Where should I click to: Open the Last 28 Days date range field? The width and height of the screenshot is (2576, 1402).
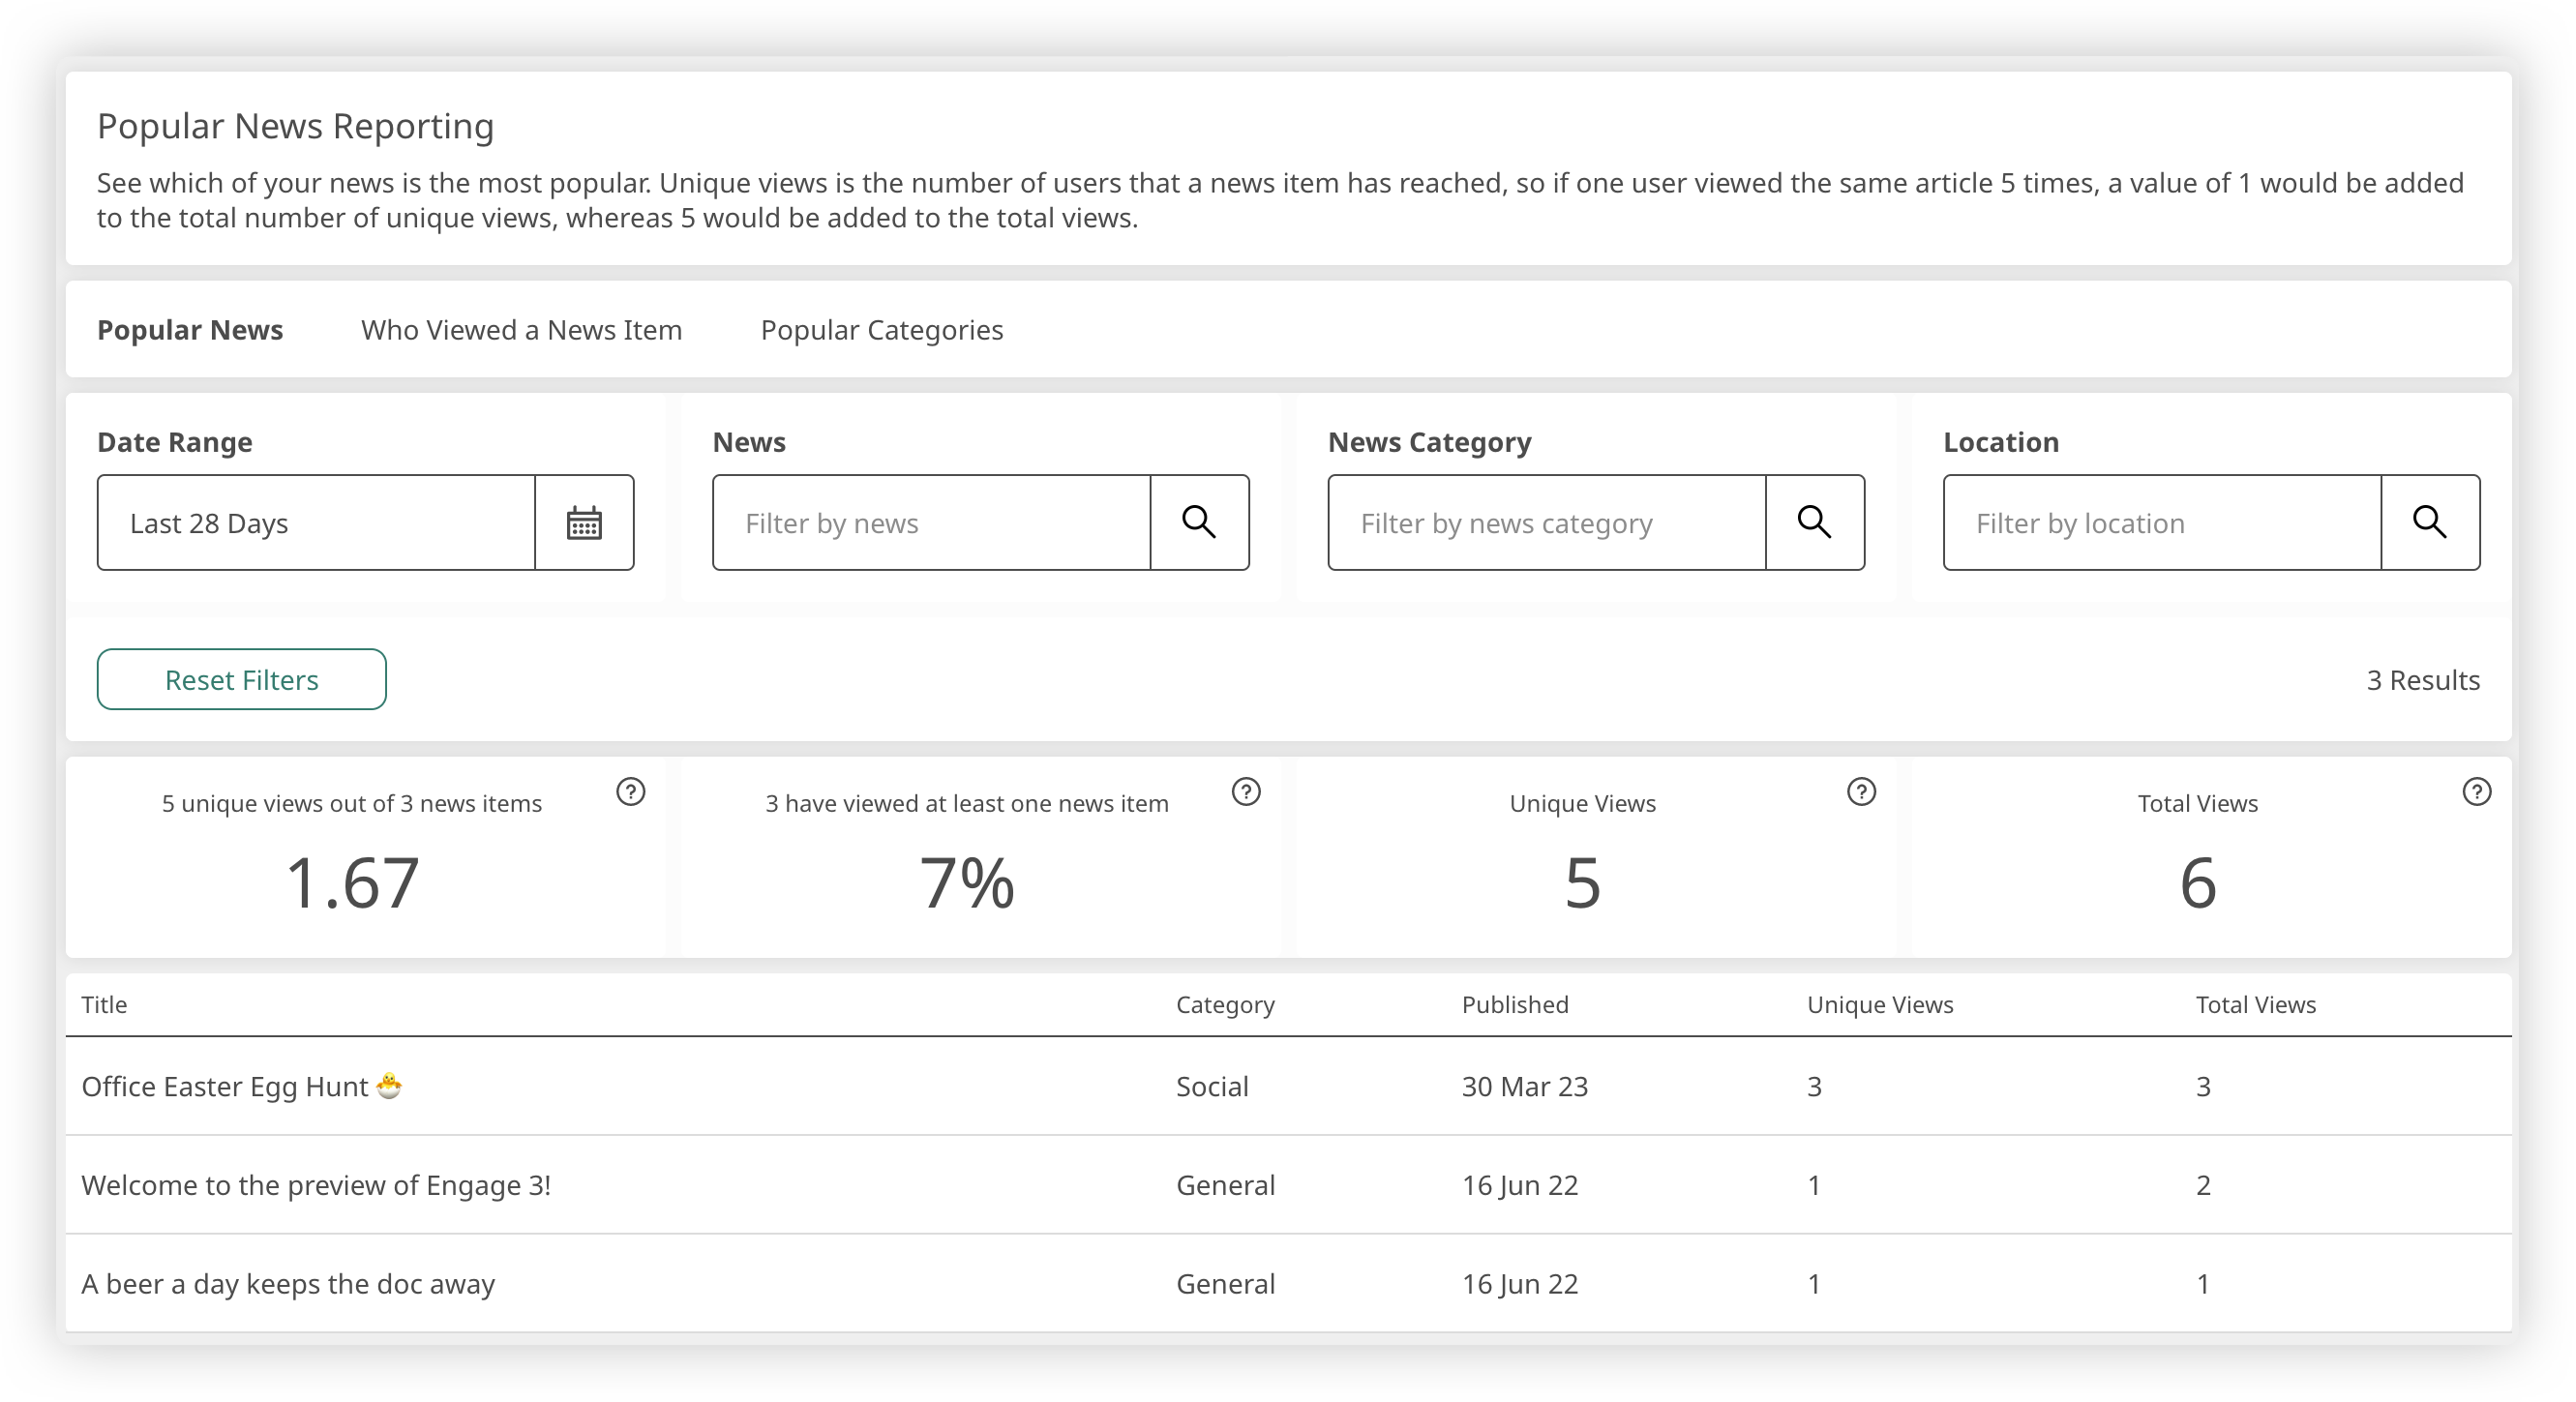click(x=316, y=523)
